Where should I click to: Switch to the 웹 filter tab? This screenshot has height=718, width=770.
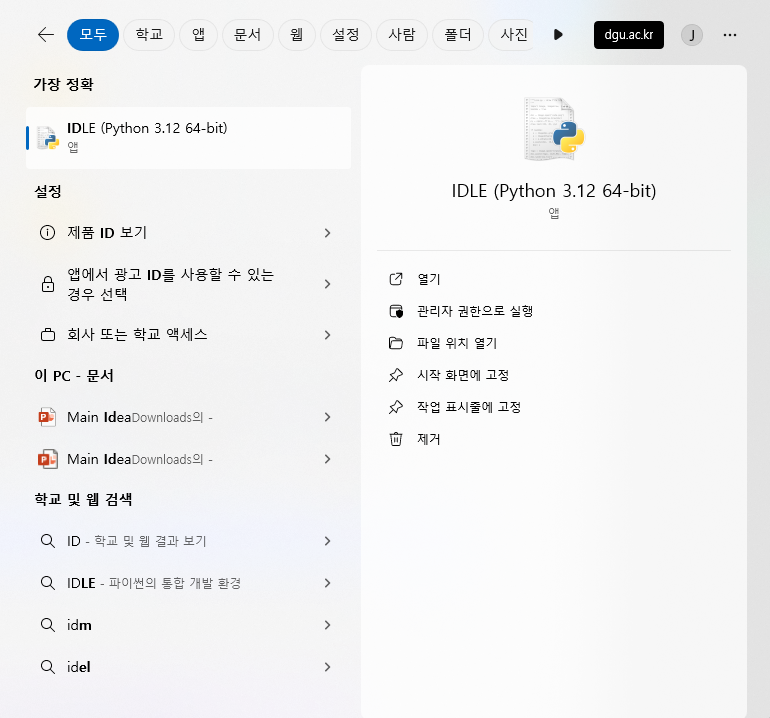point(297,35)
